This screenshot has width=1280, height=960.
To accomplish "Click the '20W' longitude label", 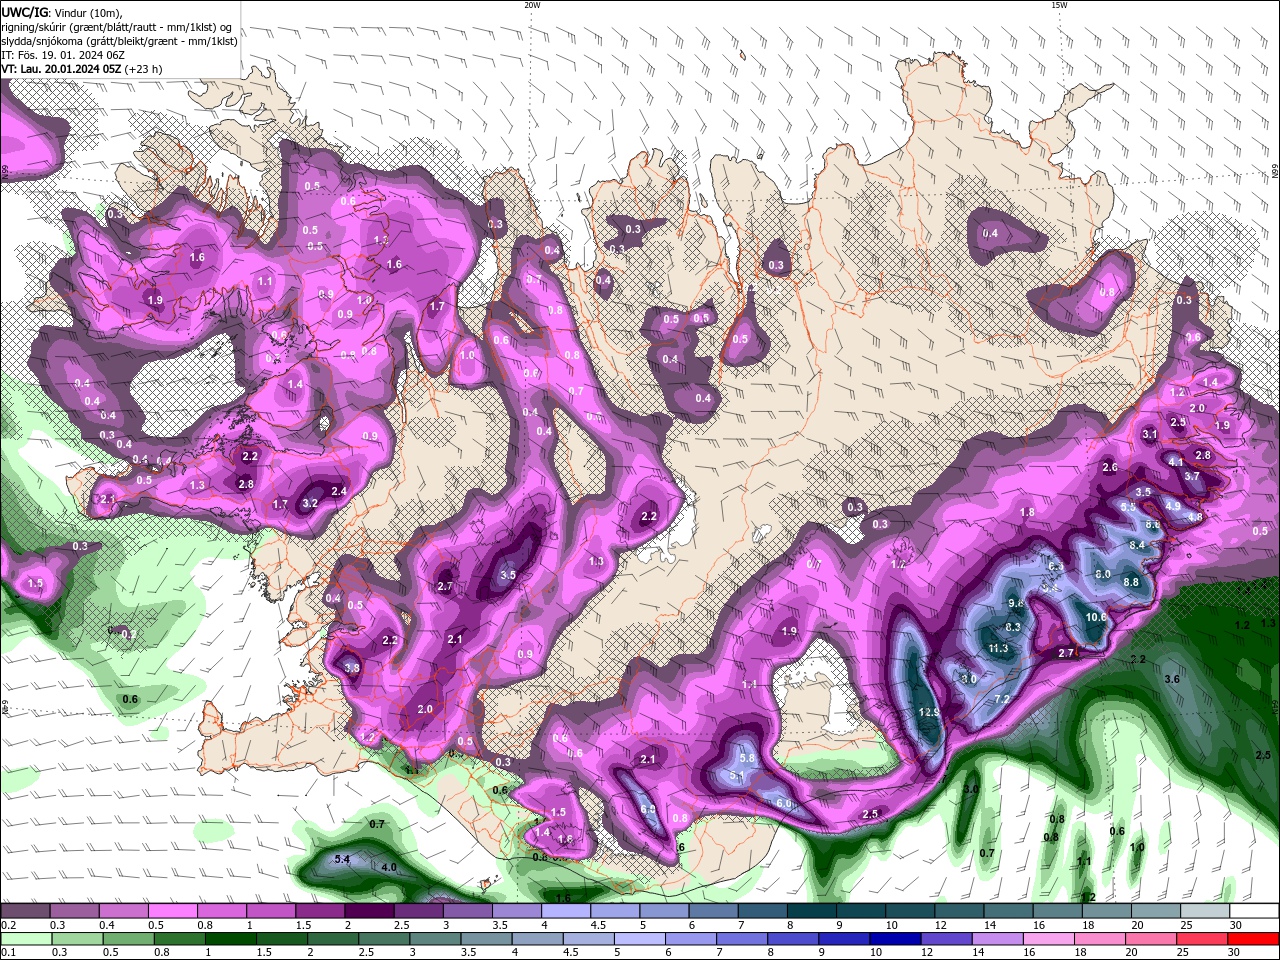I will tap(532, 5).
